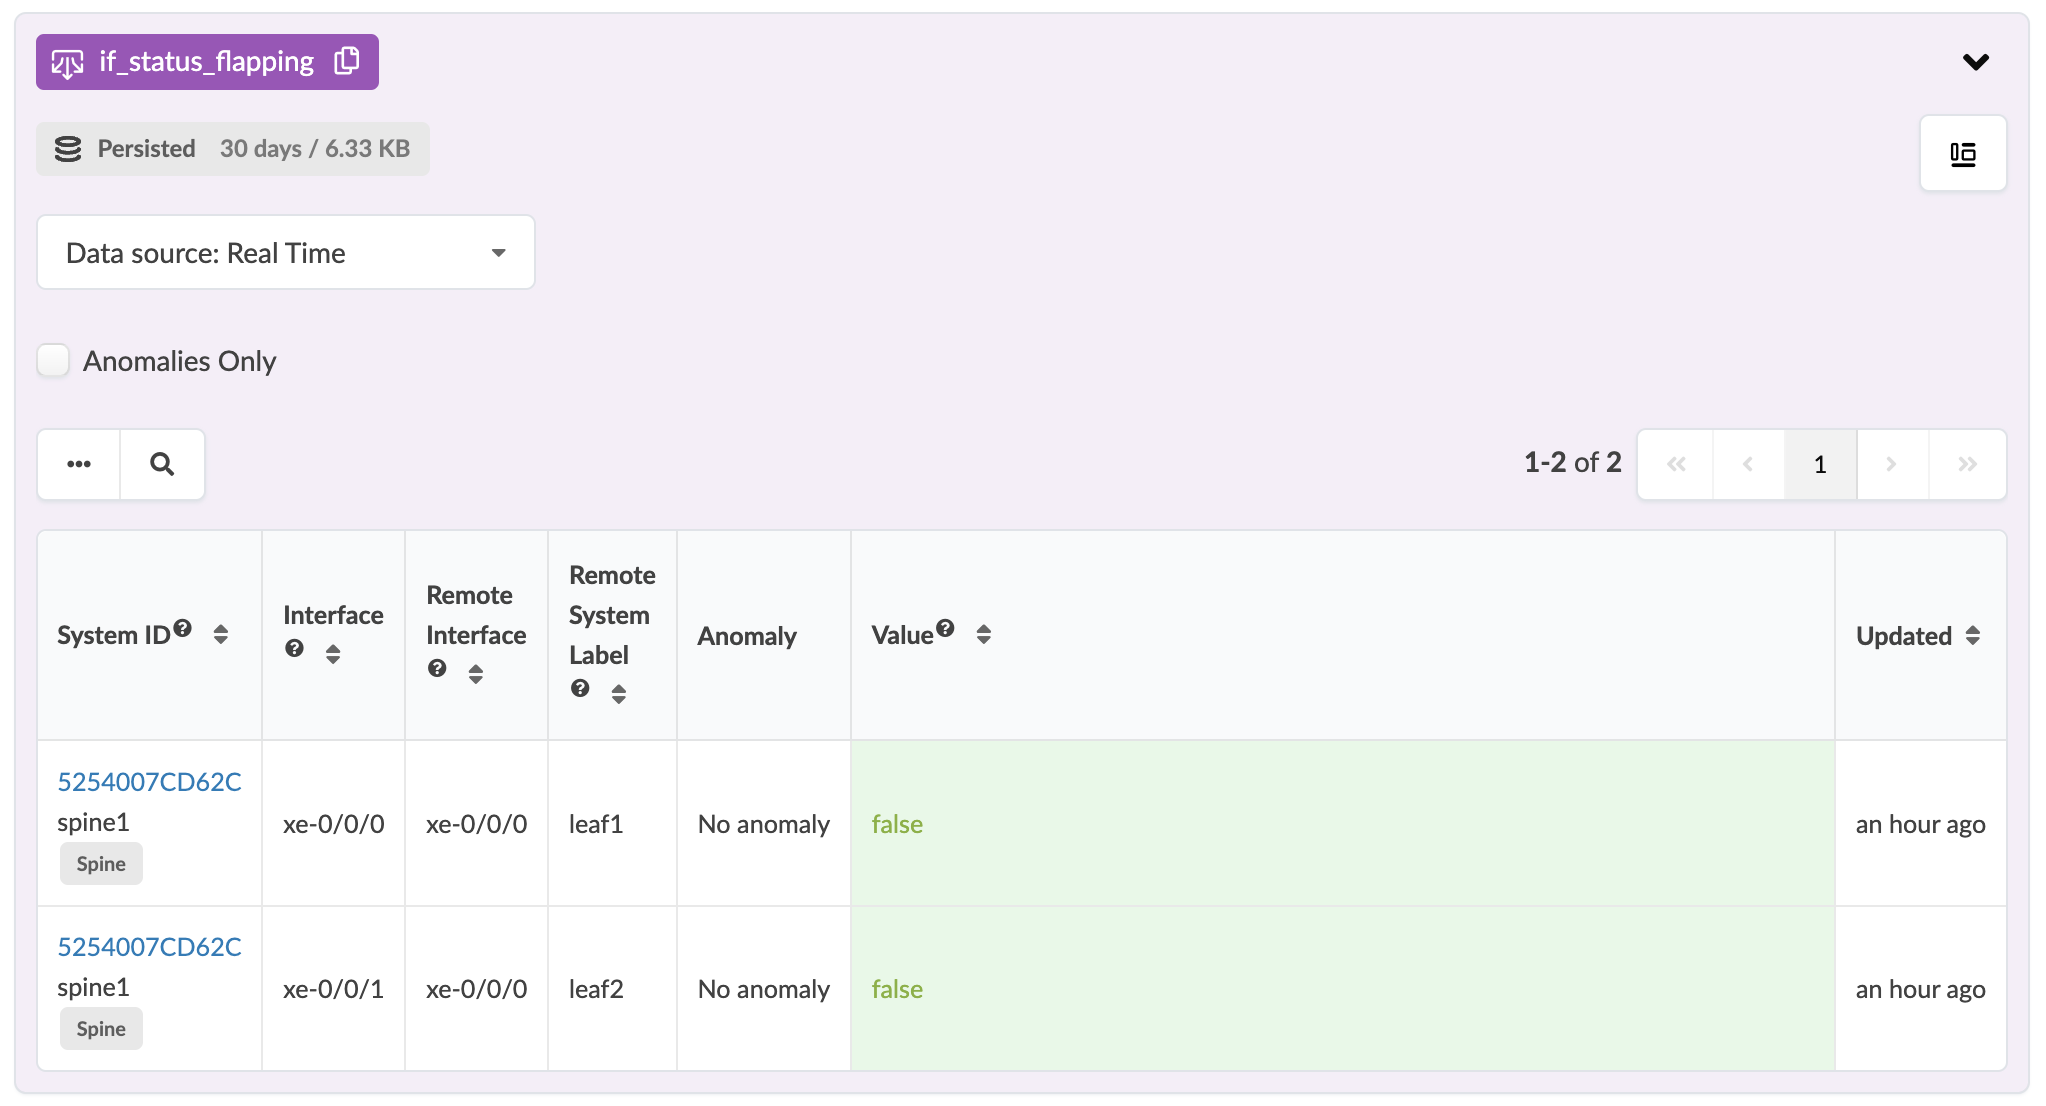The image size is (2046, 1106).
Task: Copy the if_status_flapping stage name
Action: 347,61
